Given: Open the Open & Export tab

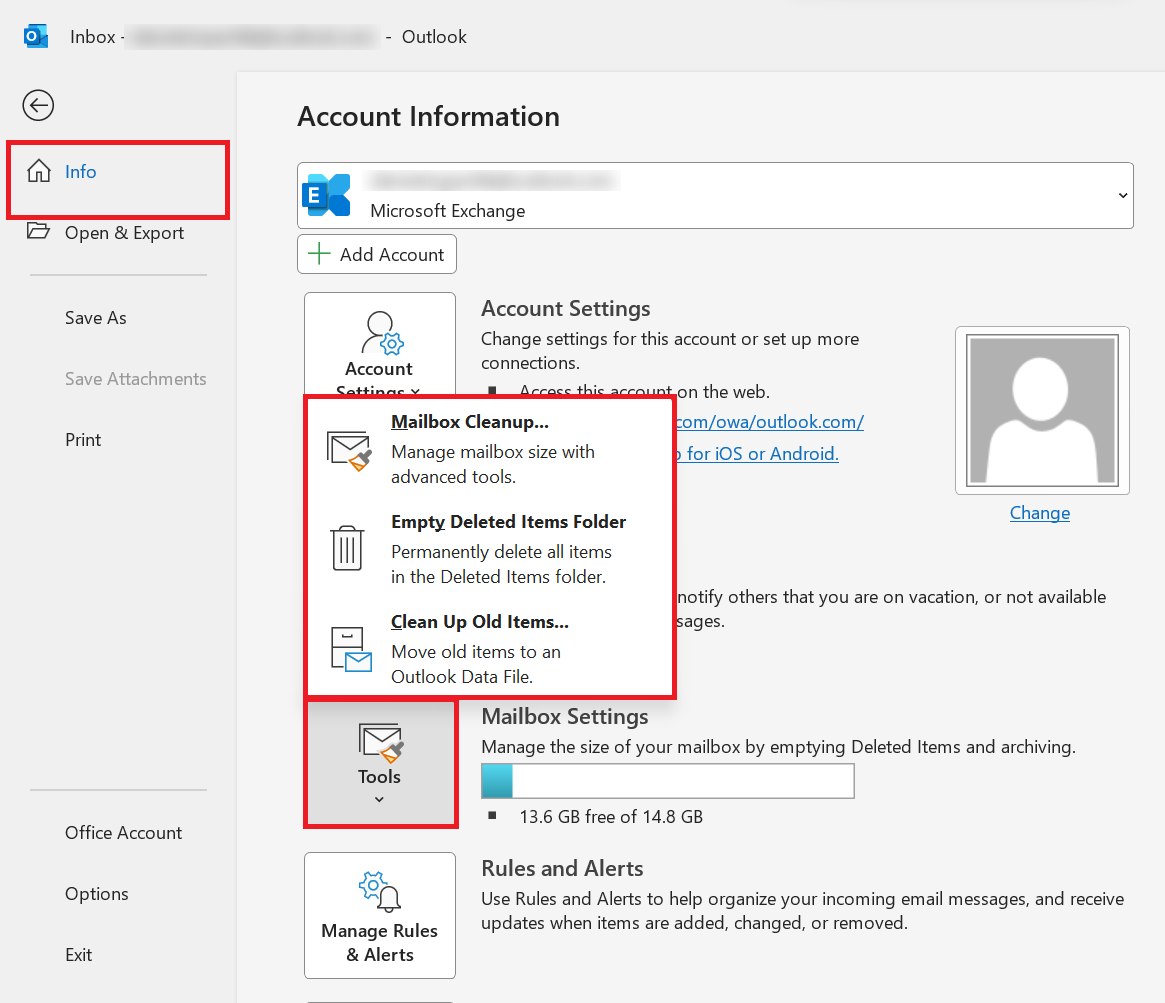Looking at the screenshot, I should pyautogui.click(x=118, y=233).
